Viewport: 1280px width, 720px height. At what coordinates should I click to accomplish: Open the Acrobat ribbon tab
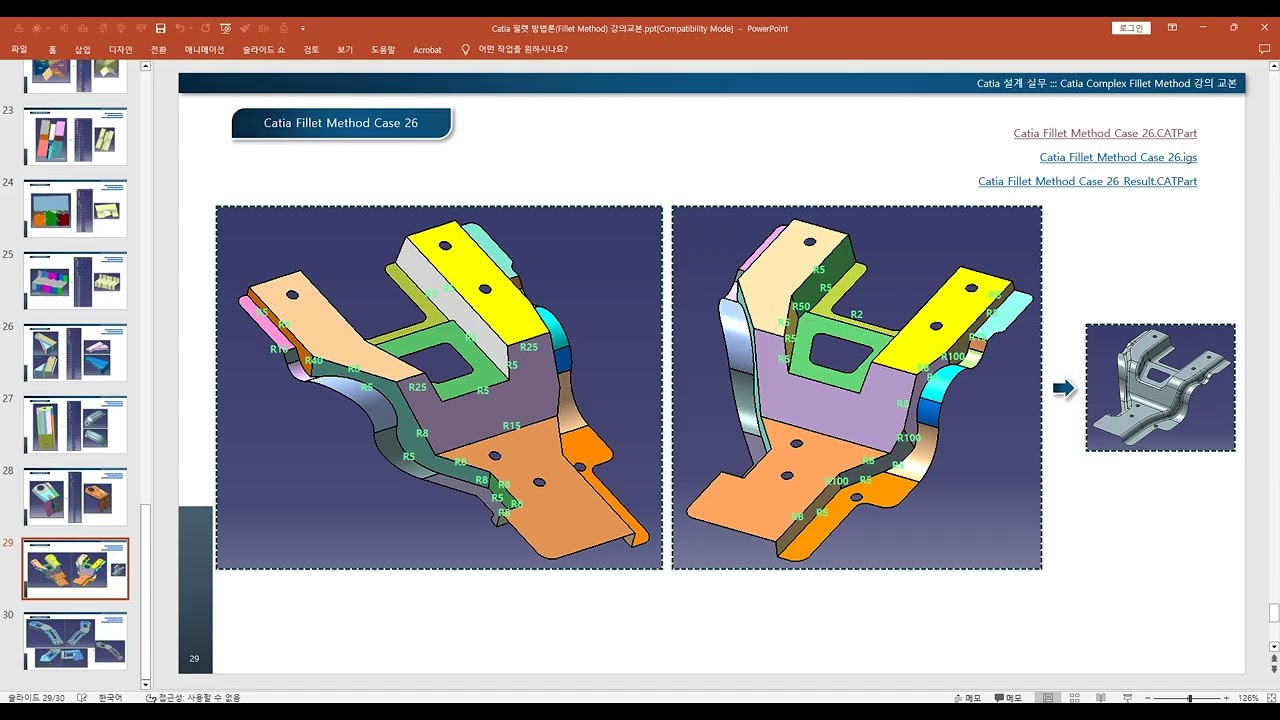pos(427,49)
